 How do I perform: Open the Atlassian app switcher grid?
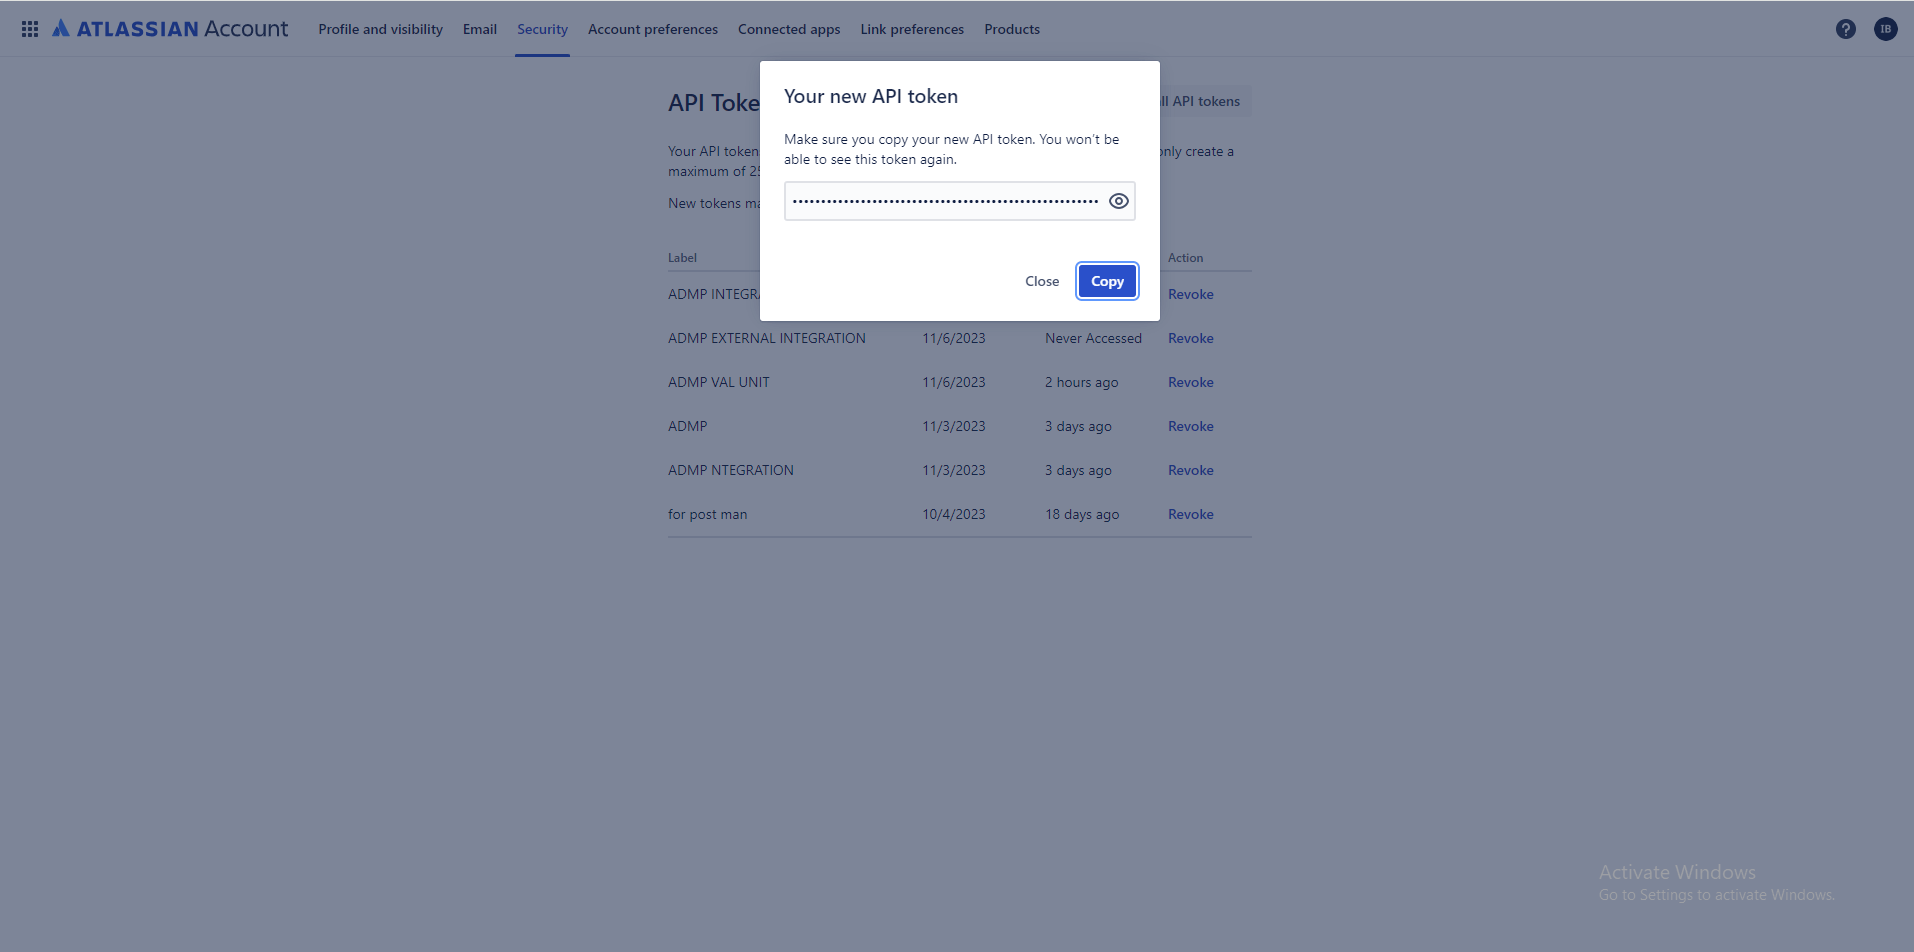tap(29, 28)
